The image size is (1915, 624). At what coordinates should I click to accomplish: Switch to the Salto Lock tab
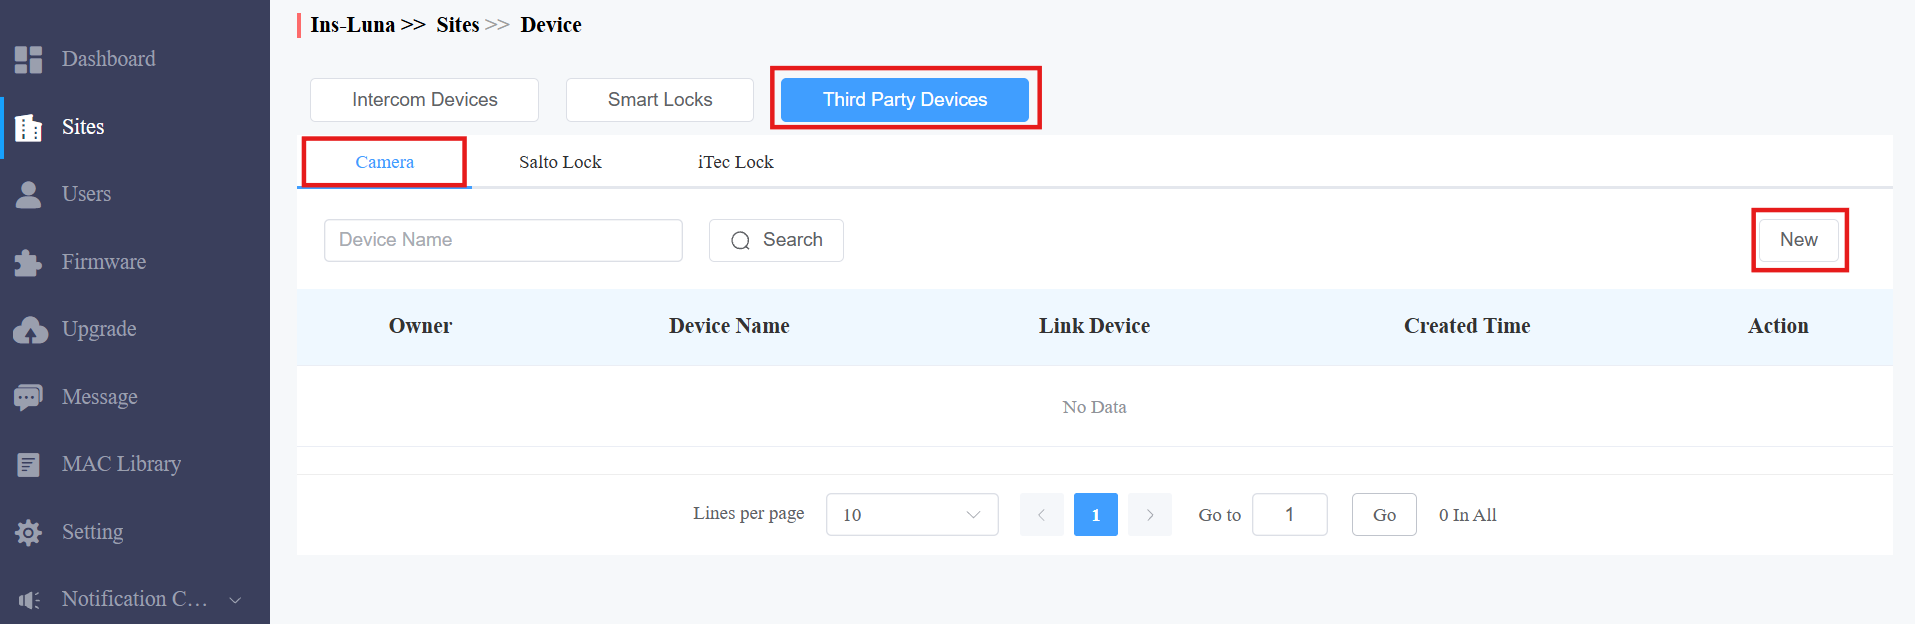[560, 162]
